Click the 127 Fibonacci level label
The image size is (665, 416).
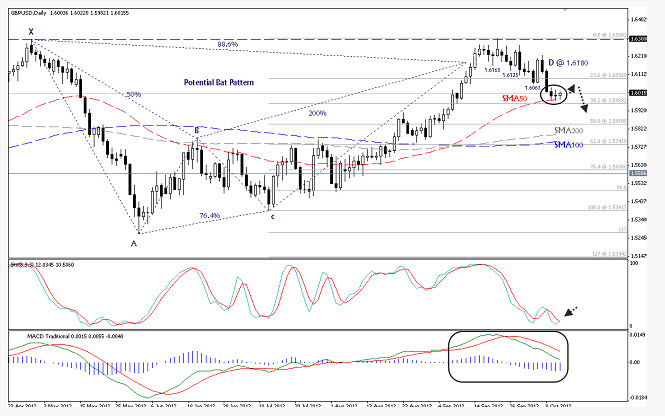pos(609,254)
